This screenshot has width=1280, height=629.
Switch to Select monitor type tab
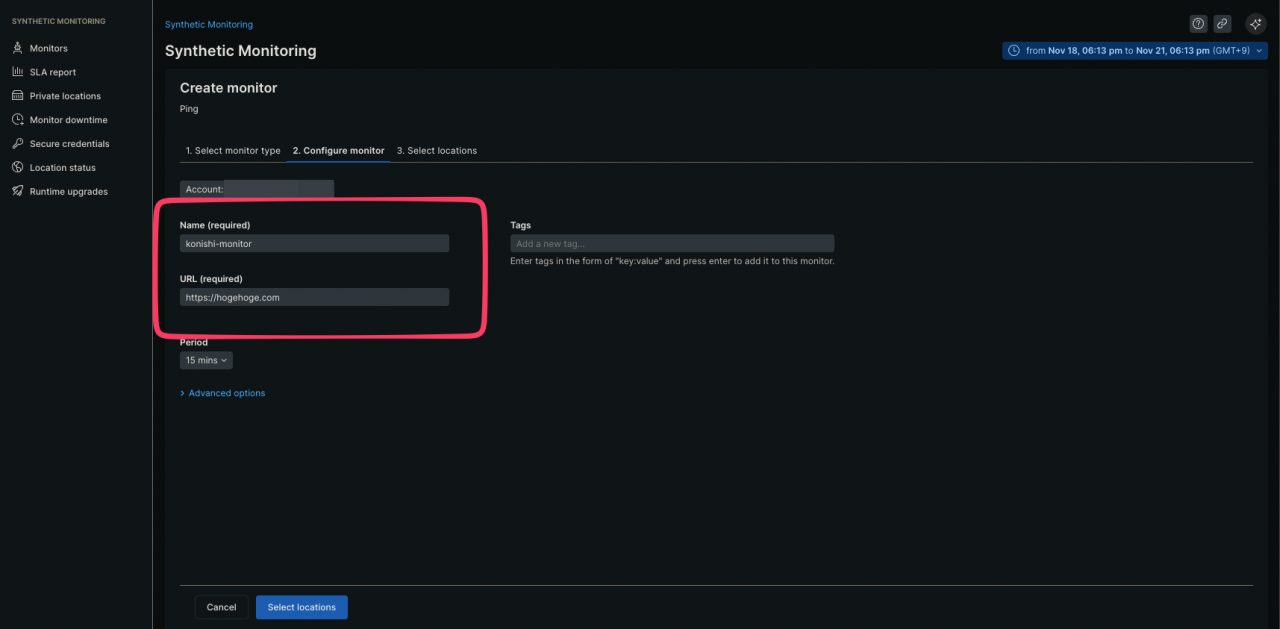(233, 151)
